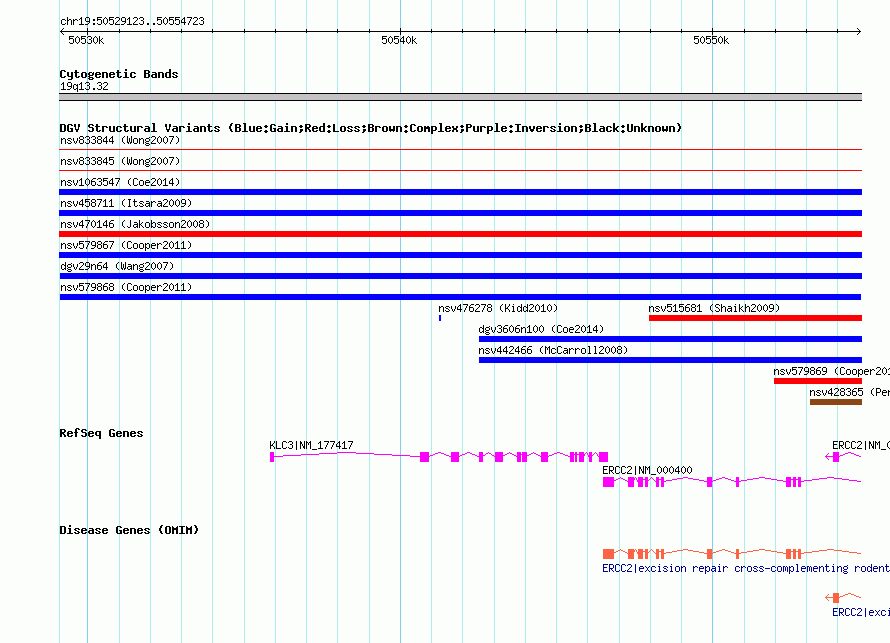Open nsv833844 (Wong2007) variant label
The image size is (890, 643).
point(120,140)
